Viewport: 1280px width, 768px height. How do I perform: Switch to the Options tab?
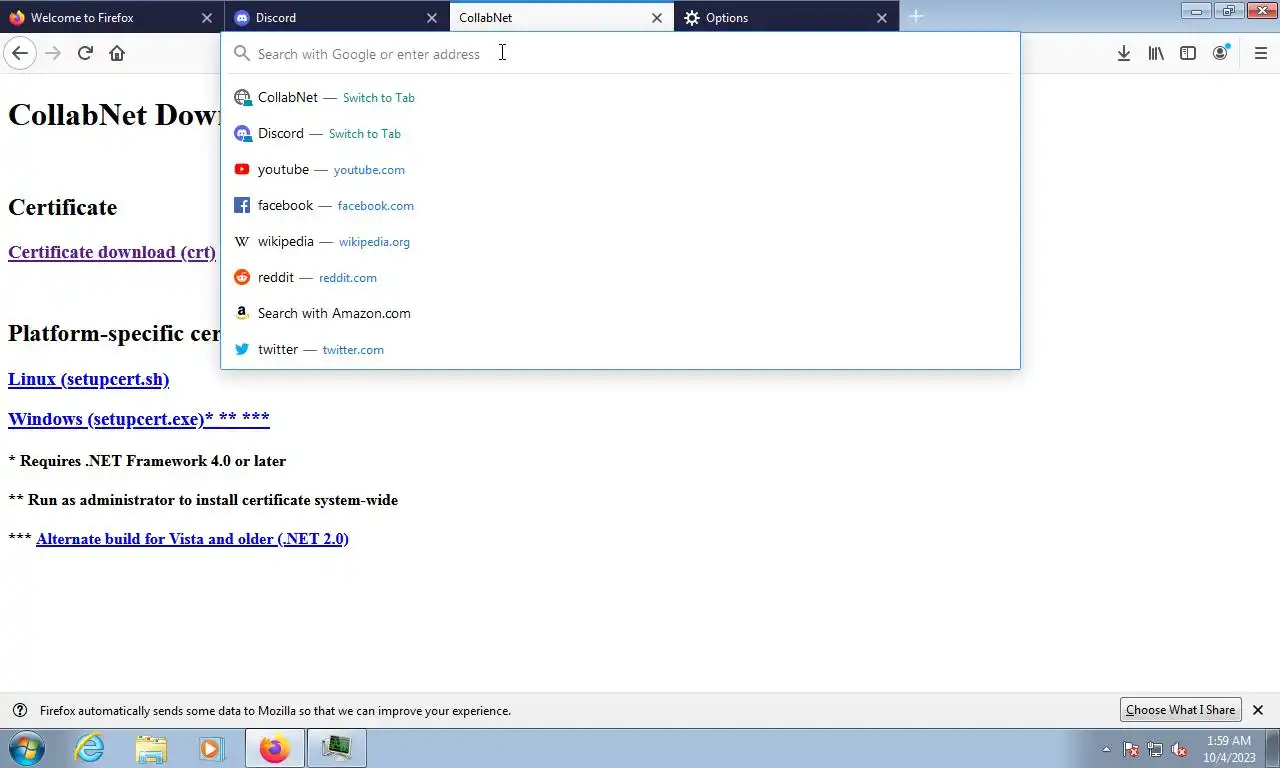click(x=787, y=17)
